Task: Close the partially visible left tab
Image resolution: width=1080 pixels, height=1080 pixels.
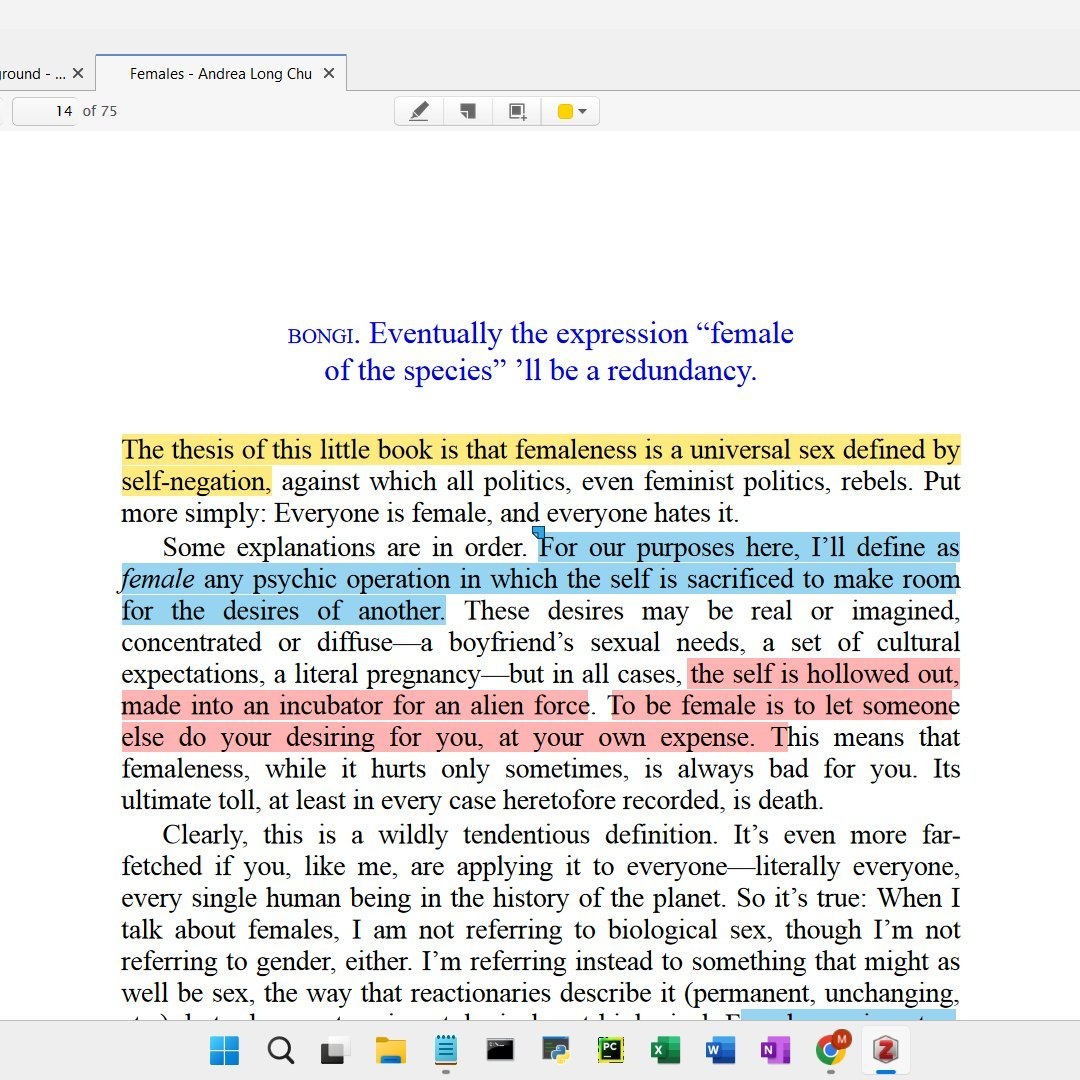Action: pyautogui.click(x=78, y=73)
